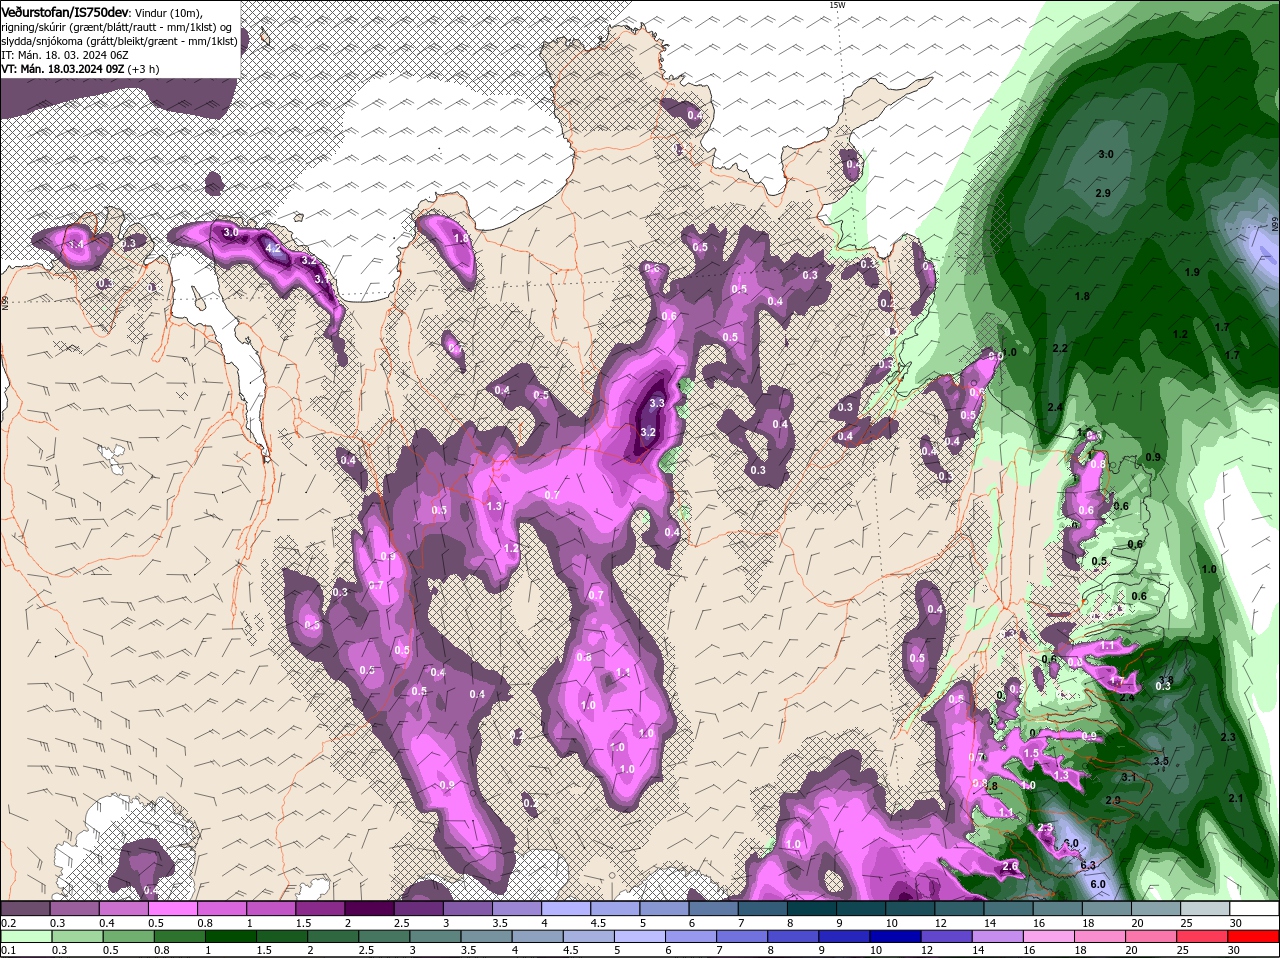The image size is (1280, 958).
Task: Select the slate blue snow swatch labeled 6
Action: [714, 907]
